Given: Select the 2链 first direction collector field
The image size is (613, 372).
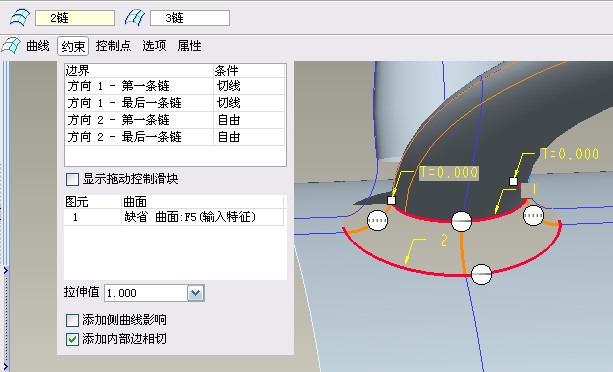Looking at the screenshot, I should [x=75, y=18].
